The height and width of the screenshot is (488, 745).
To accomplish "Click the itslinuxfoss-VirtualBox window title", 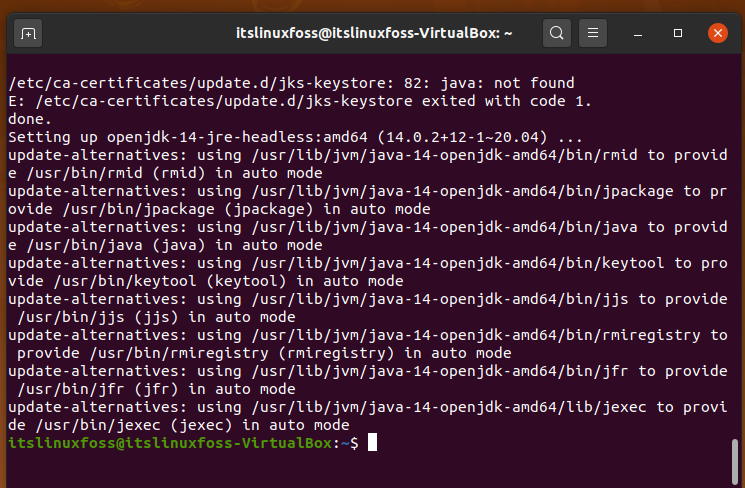I will (374, 33).
